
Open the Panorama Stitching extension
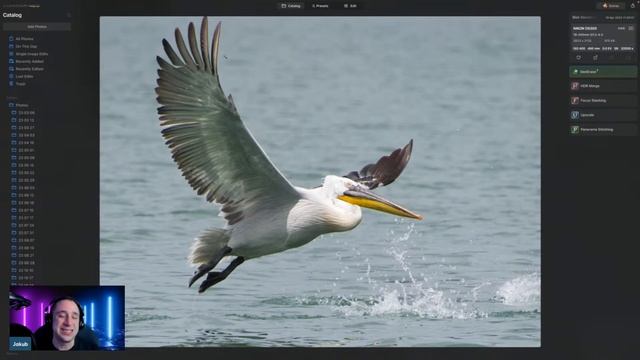[603, 130]
